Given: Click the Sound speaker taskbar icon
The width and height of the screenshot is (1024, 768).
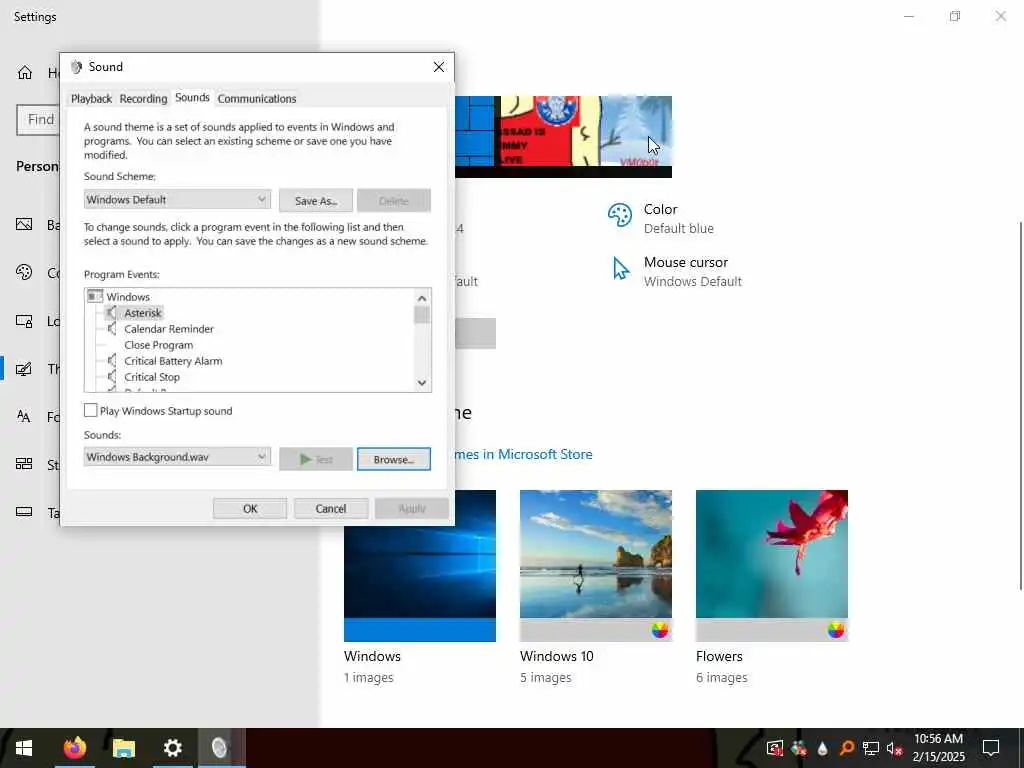Looking at the screenshot, I should tap(220, 748).
